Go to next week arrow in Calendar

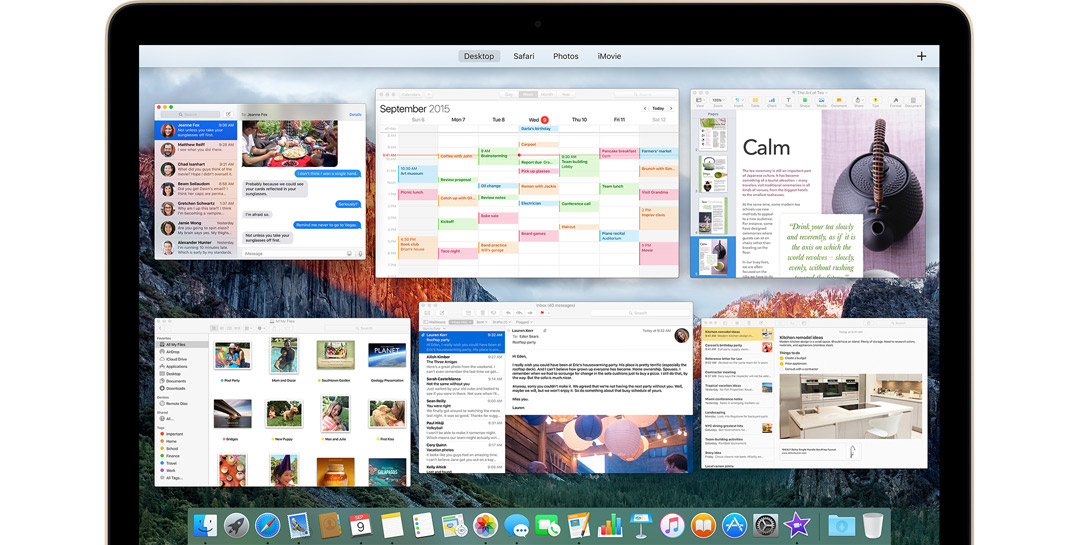point(671,109)
